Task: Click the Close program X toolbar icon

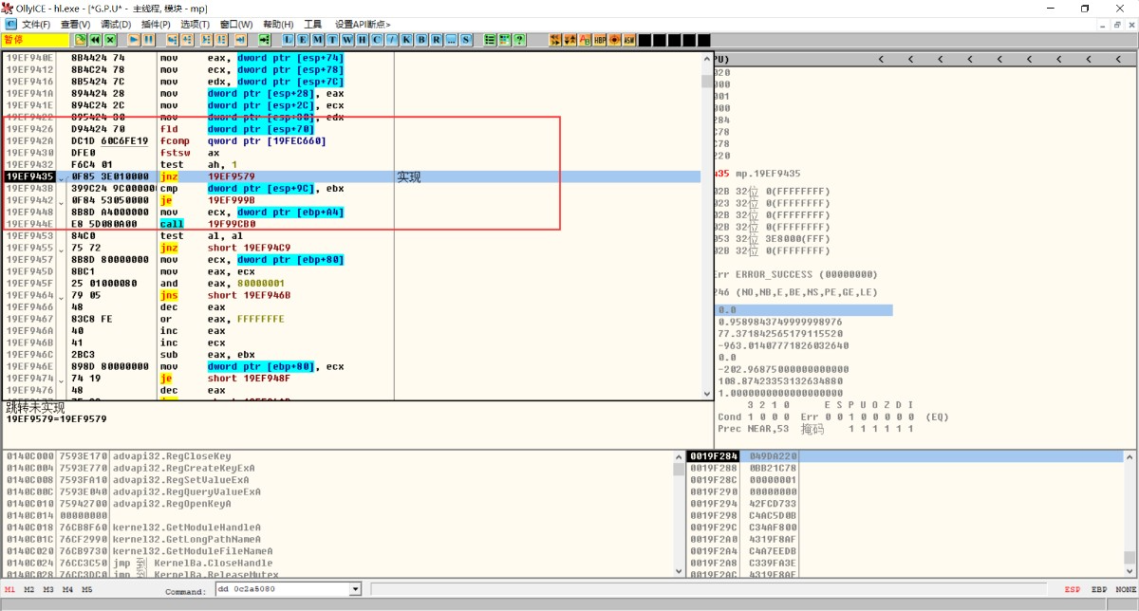Action: [110, 40]
